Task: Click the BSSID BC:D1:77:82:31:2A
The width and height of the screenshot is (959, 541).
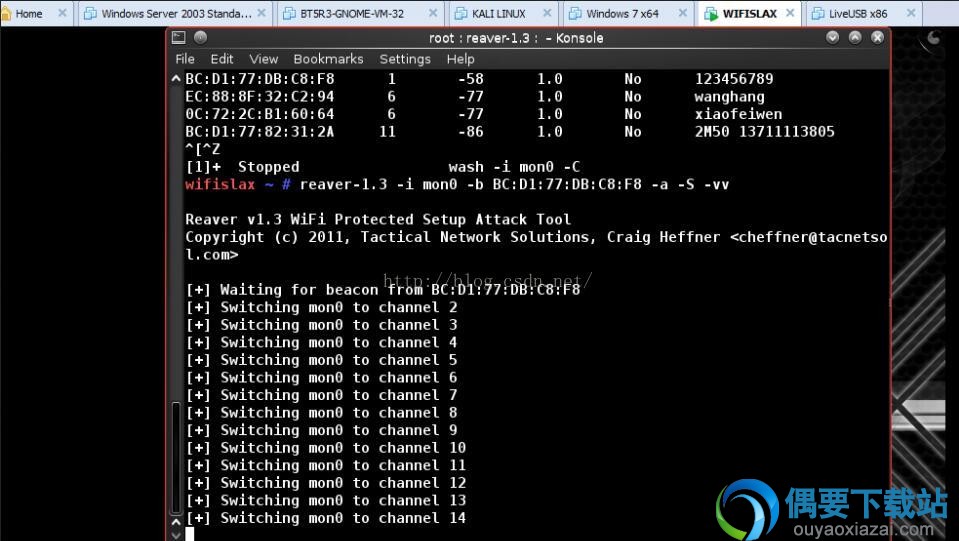Action: tap(260, 131)
